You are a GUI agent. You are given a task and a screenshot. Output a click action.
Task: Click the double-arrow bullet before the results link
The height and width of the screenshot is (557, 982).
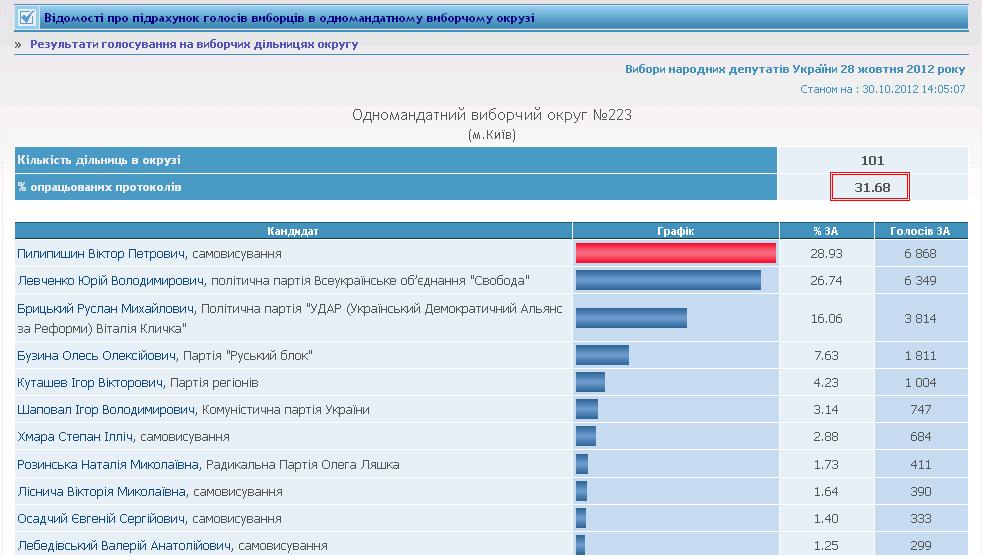click(x=18, y=45)
